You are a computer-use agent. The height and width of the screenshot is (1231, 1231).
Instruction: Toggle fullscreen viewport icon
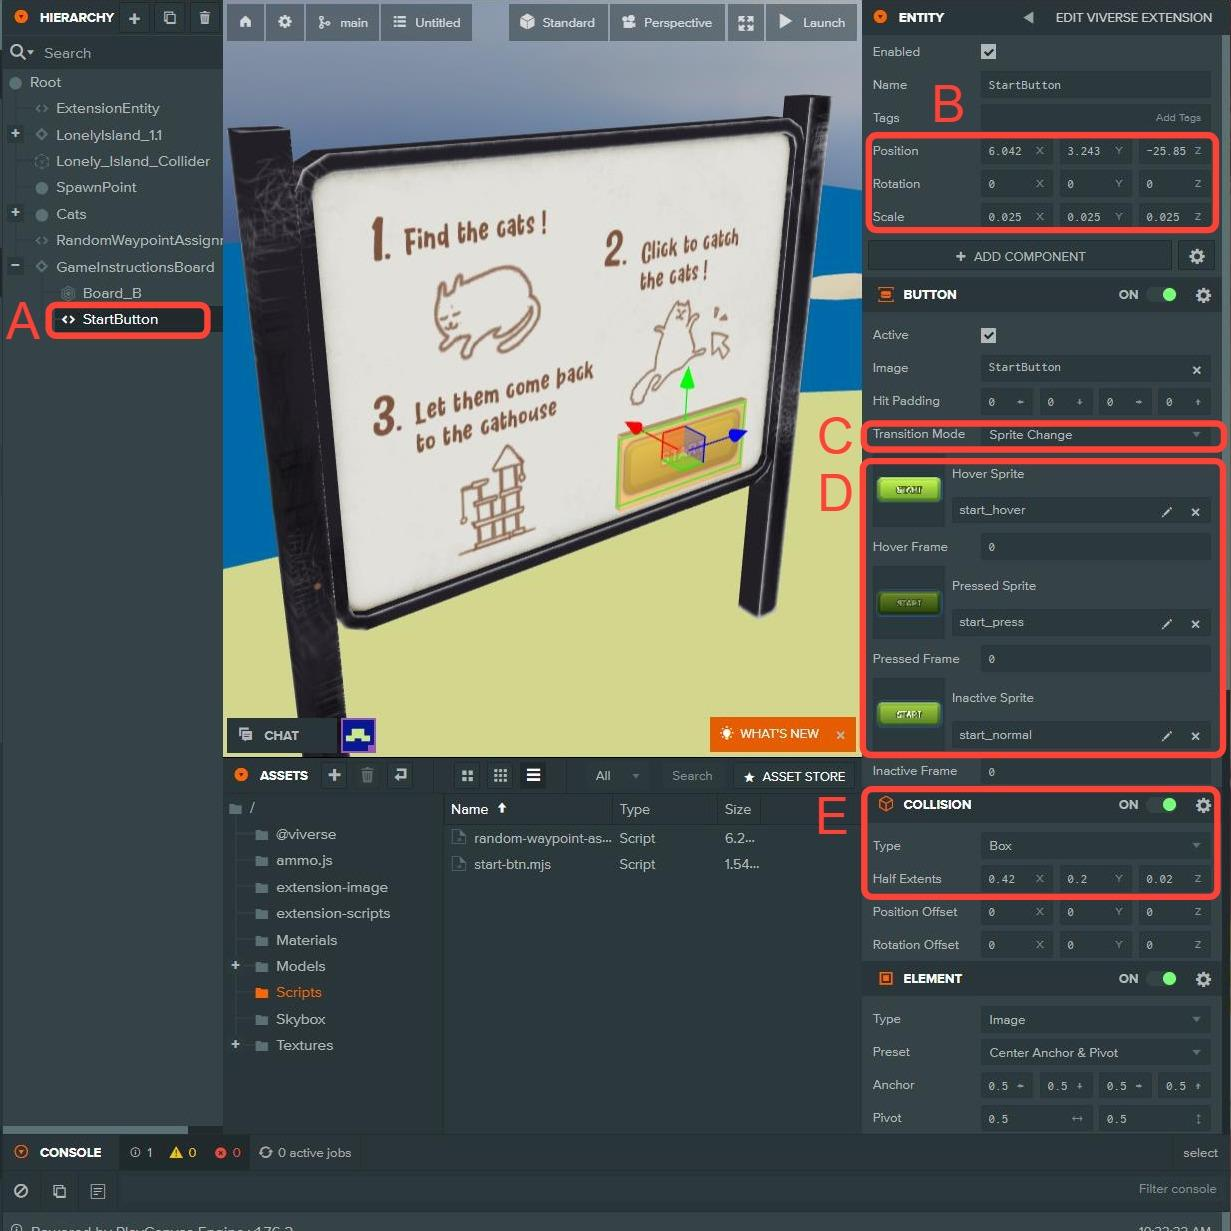(x=746, y=22)
